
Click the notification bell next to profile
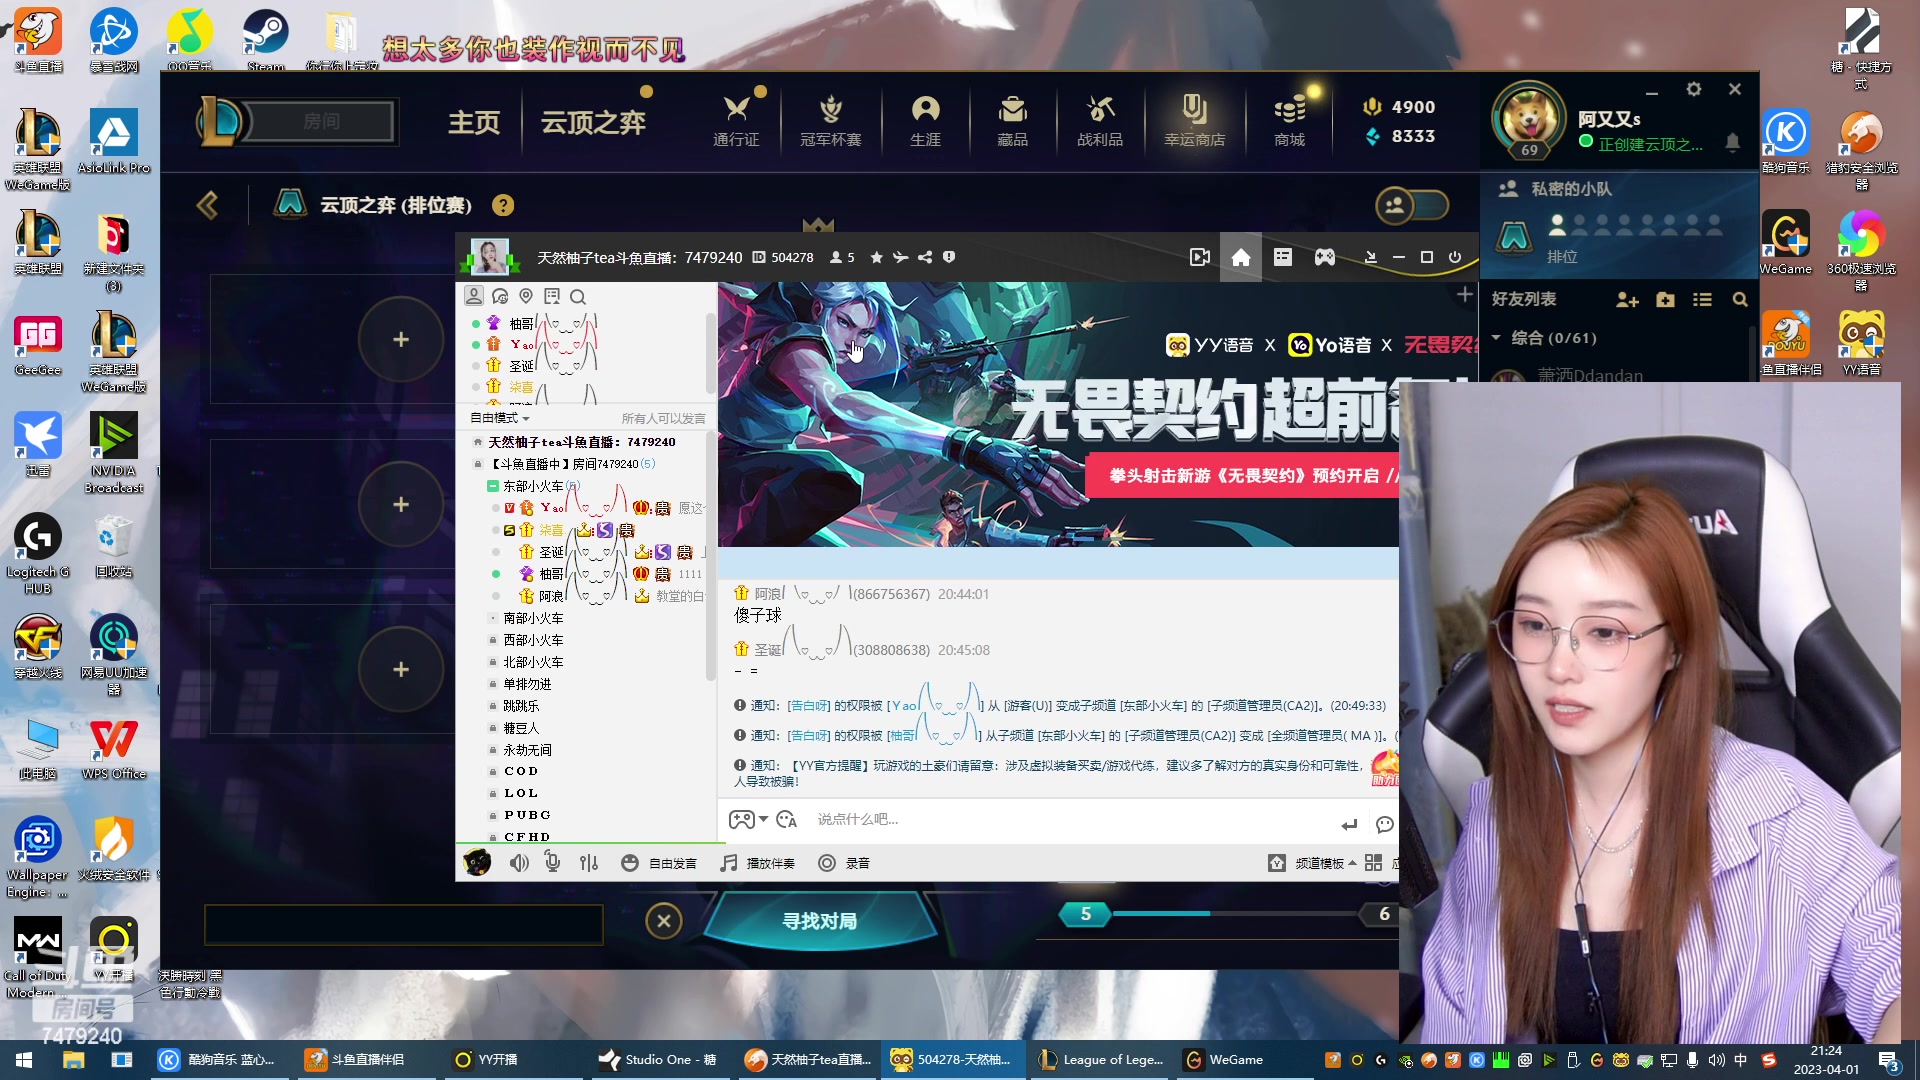point(1732,143)
